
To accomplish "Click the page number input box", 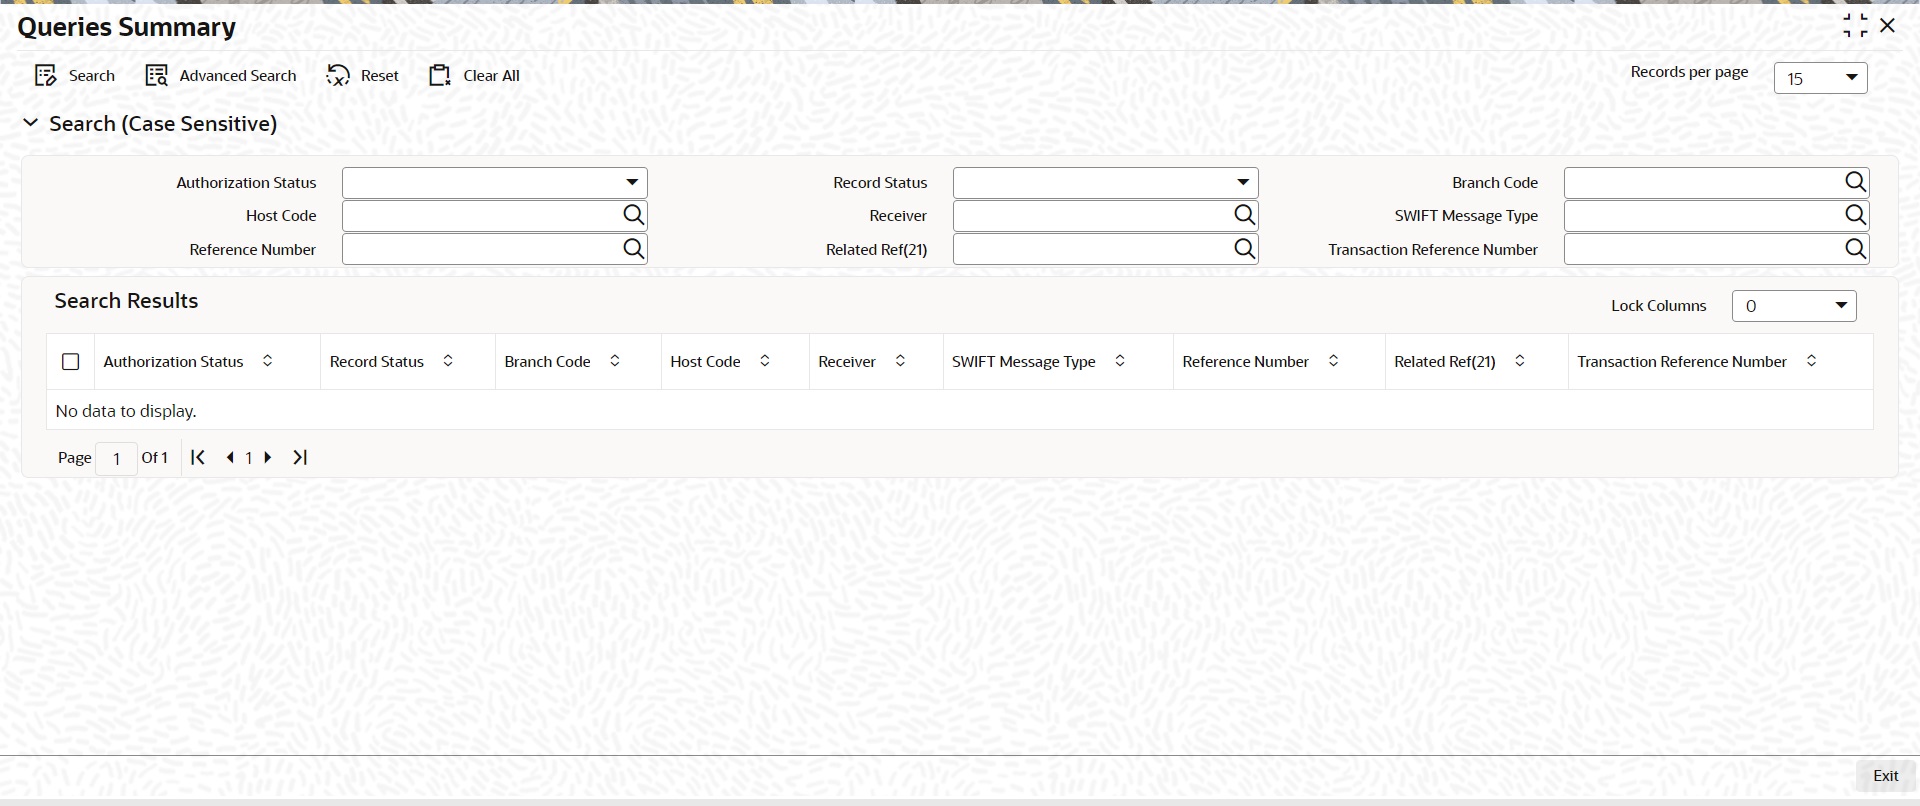I will 117,459.
